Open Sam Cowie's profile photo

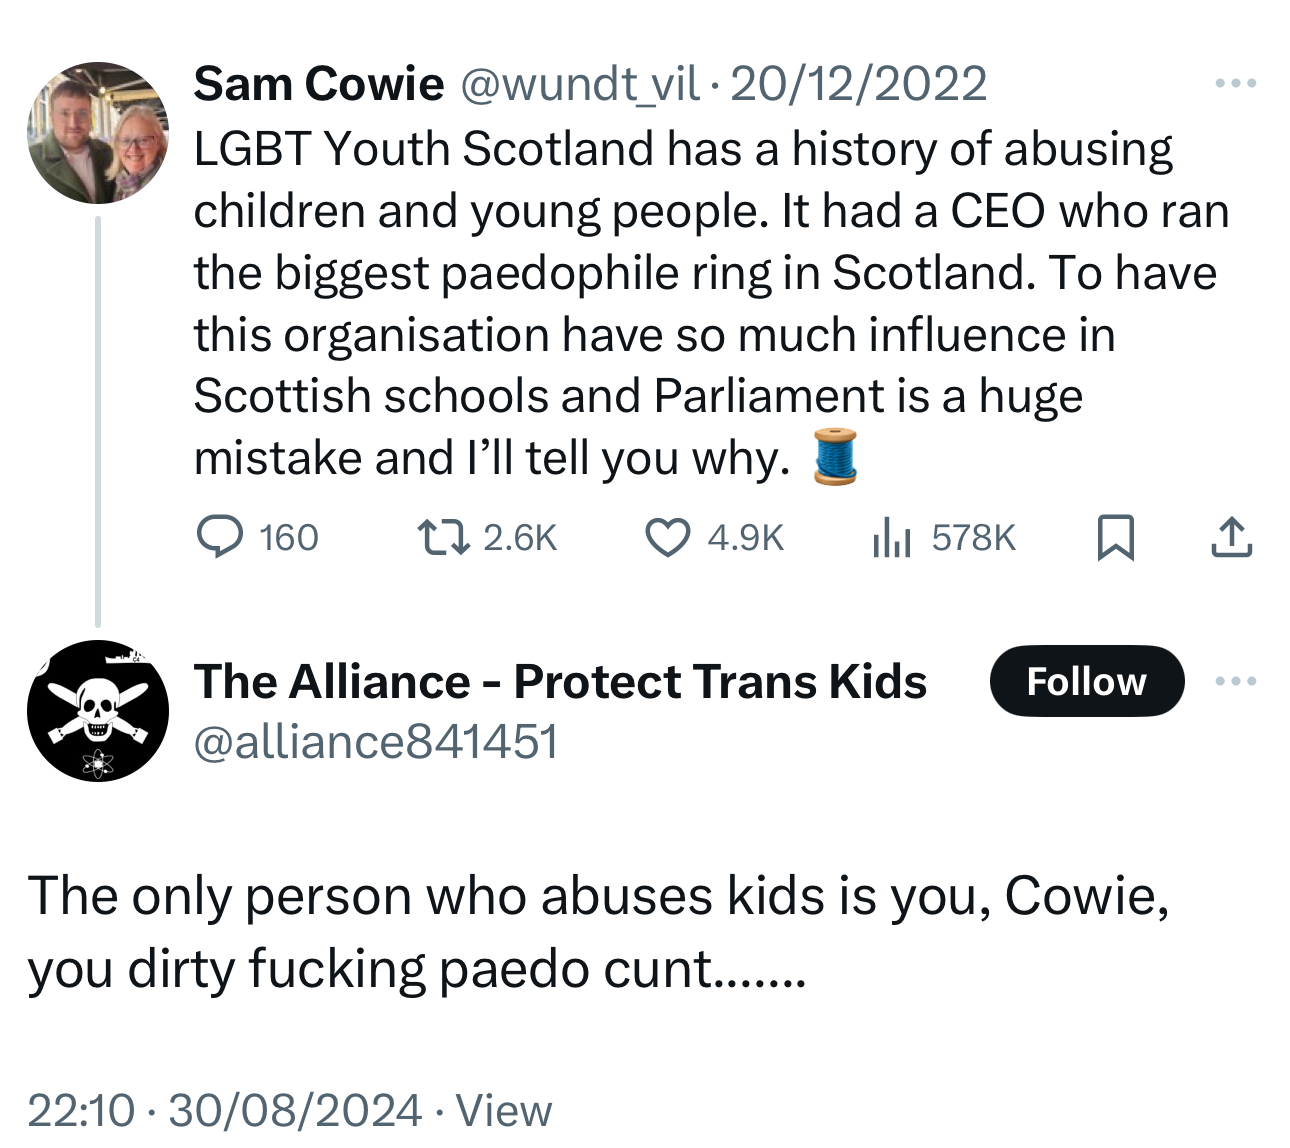(x=98, y=133)
